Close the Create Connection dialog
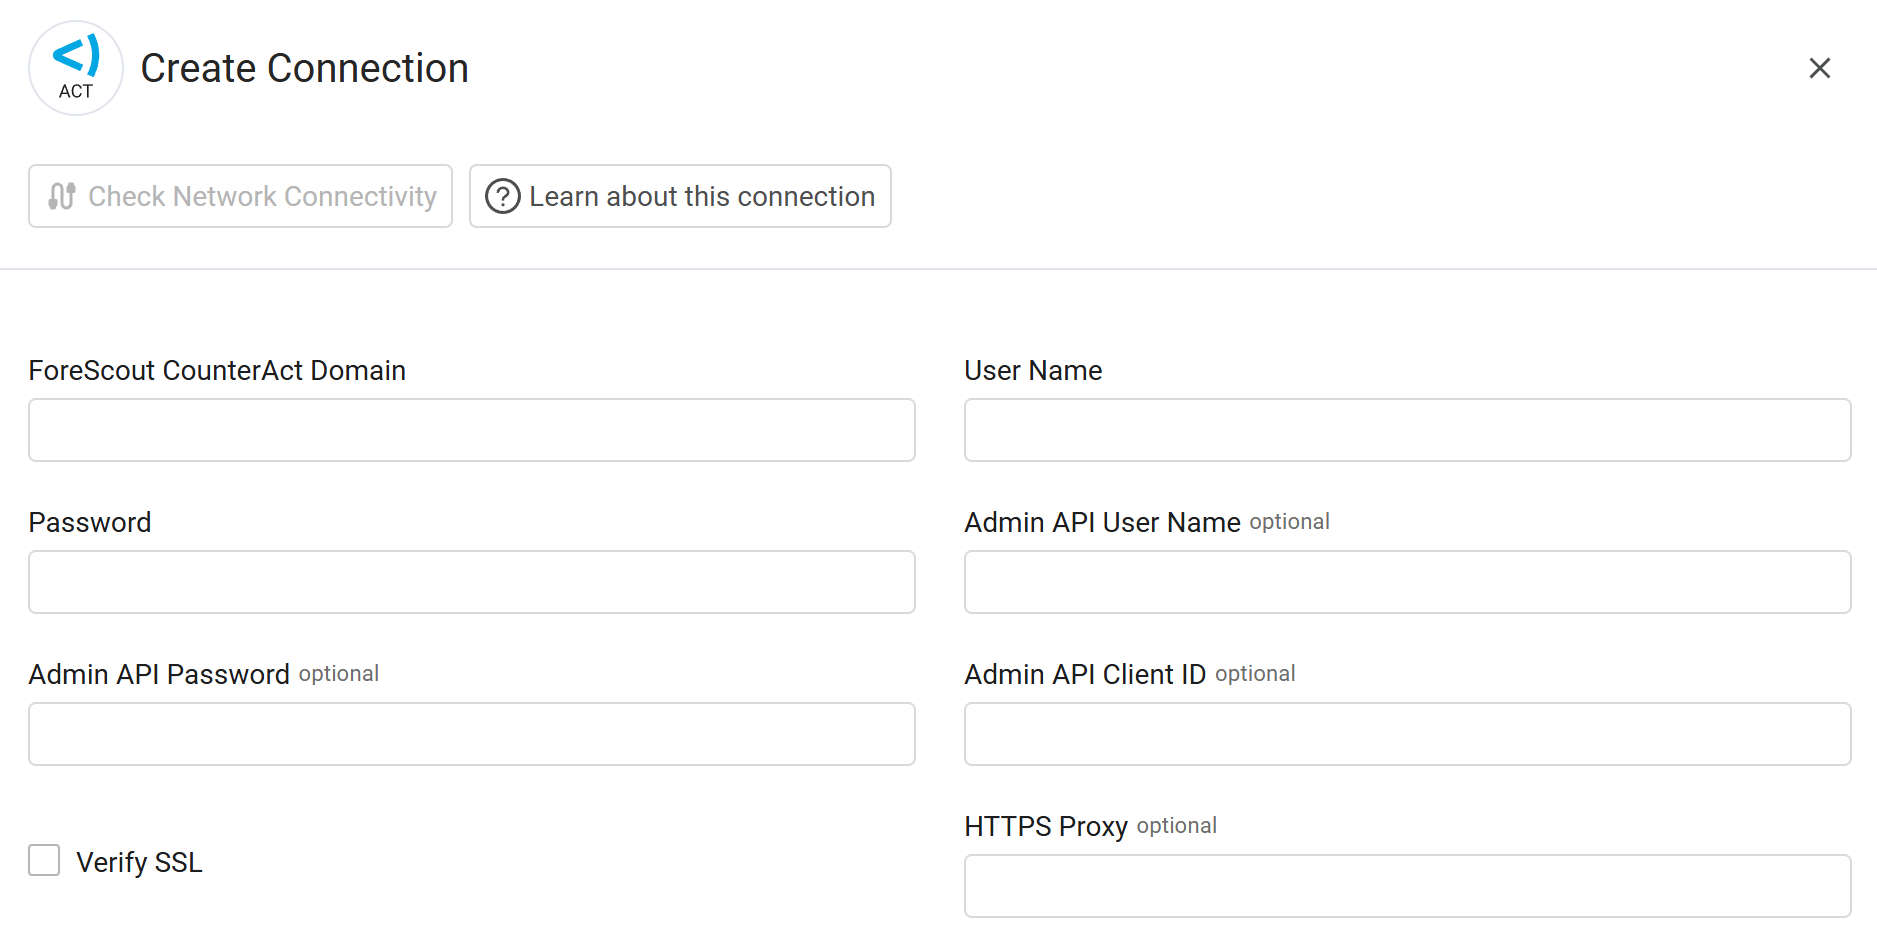This screenshot has width=1877, height=941. 1819,68
